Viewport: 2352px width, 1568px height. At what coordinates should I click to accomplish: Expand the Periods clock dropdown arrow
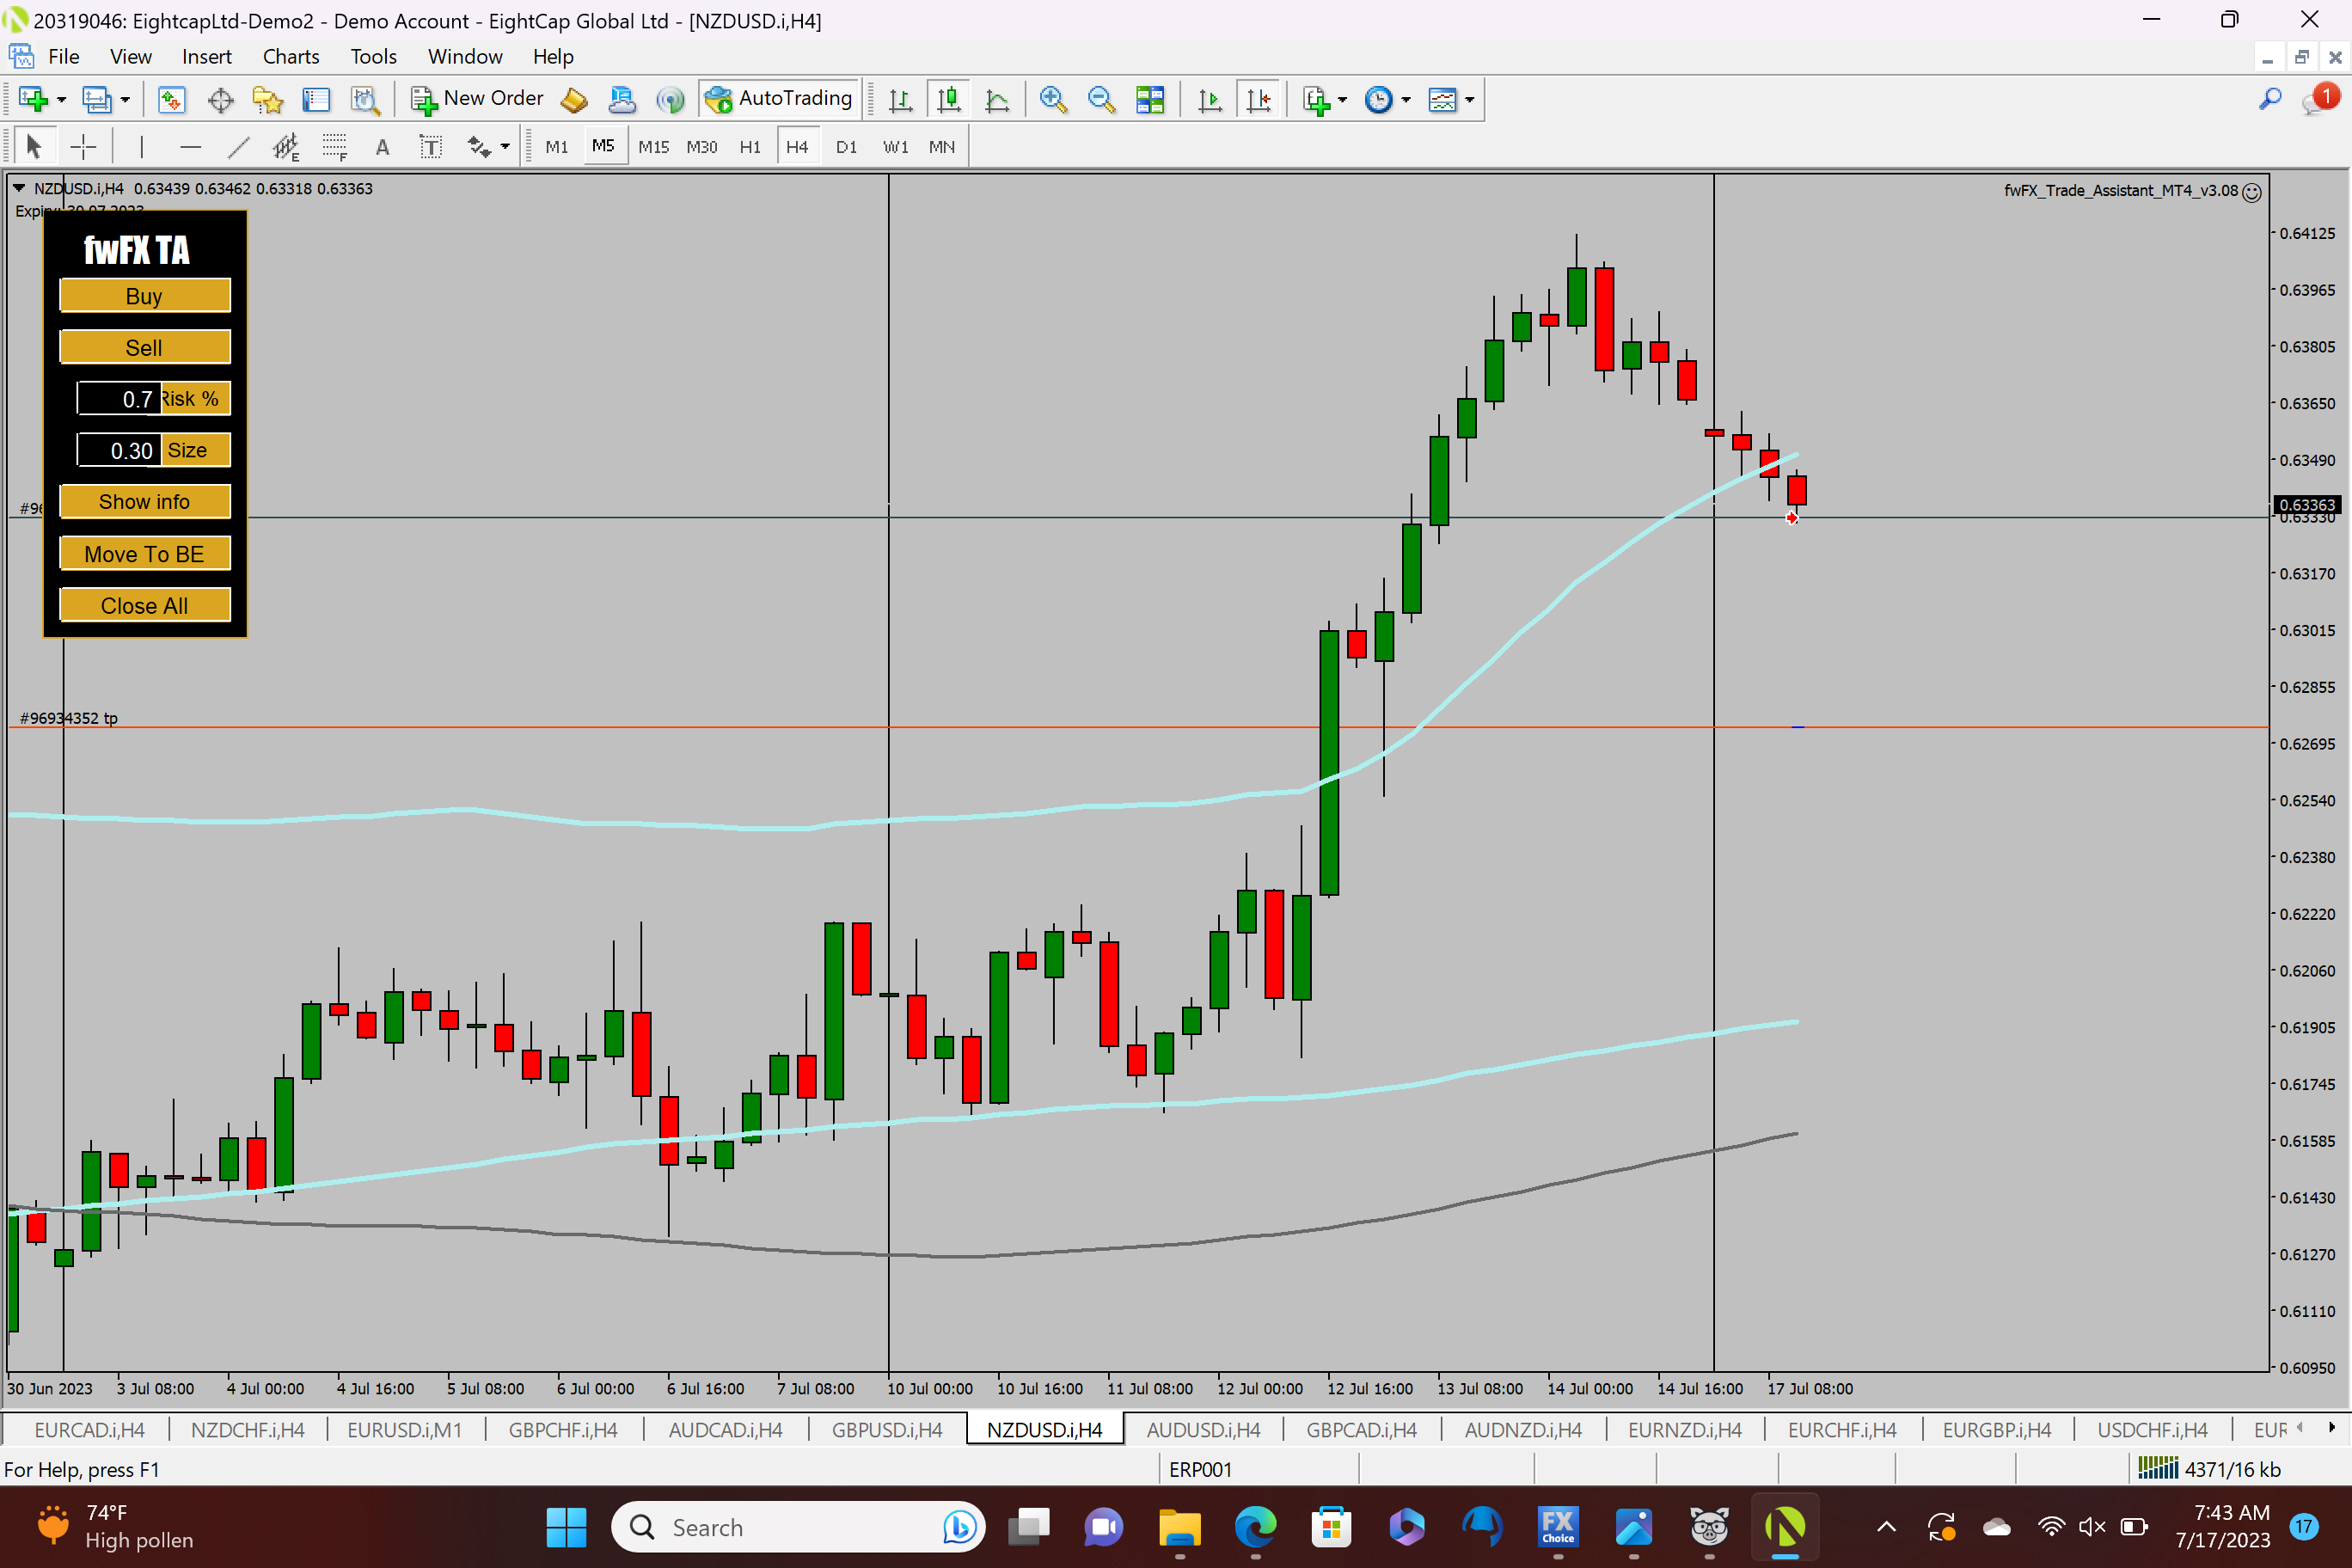click(1406, 99)
